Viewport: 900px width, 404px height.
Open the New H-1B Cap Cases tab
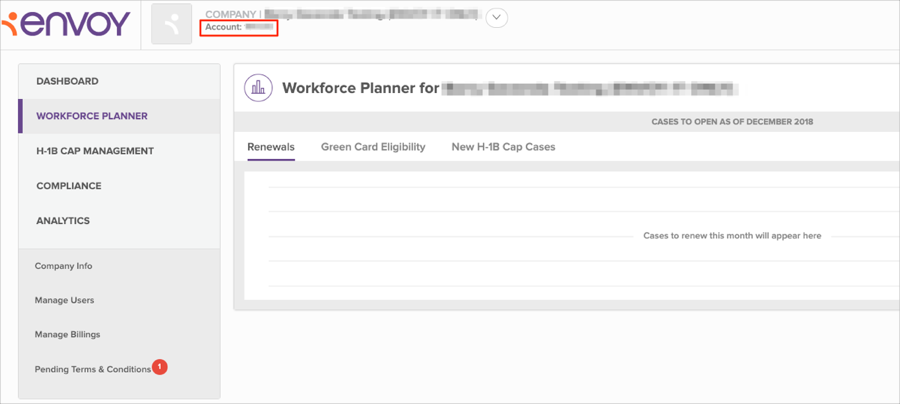click(x=503, y=147)
